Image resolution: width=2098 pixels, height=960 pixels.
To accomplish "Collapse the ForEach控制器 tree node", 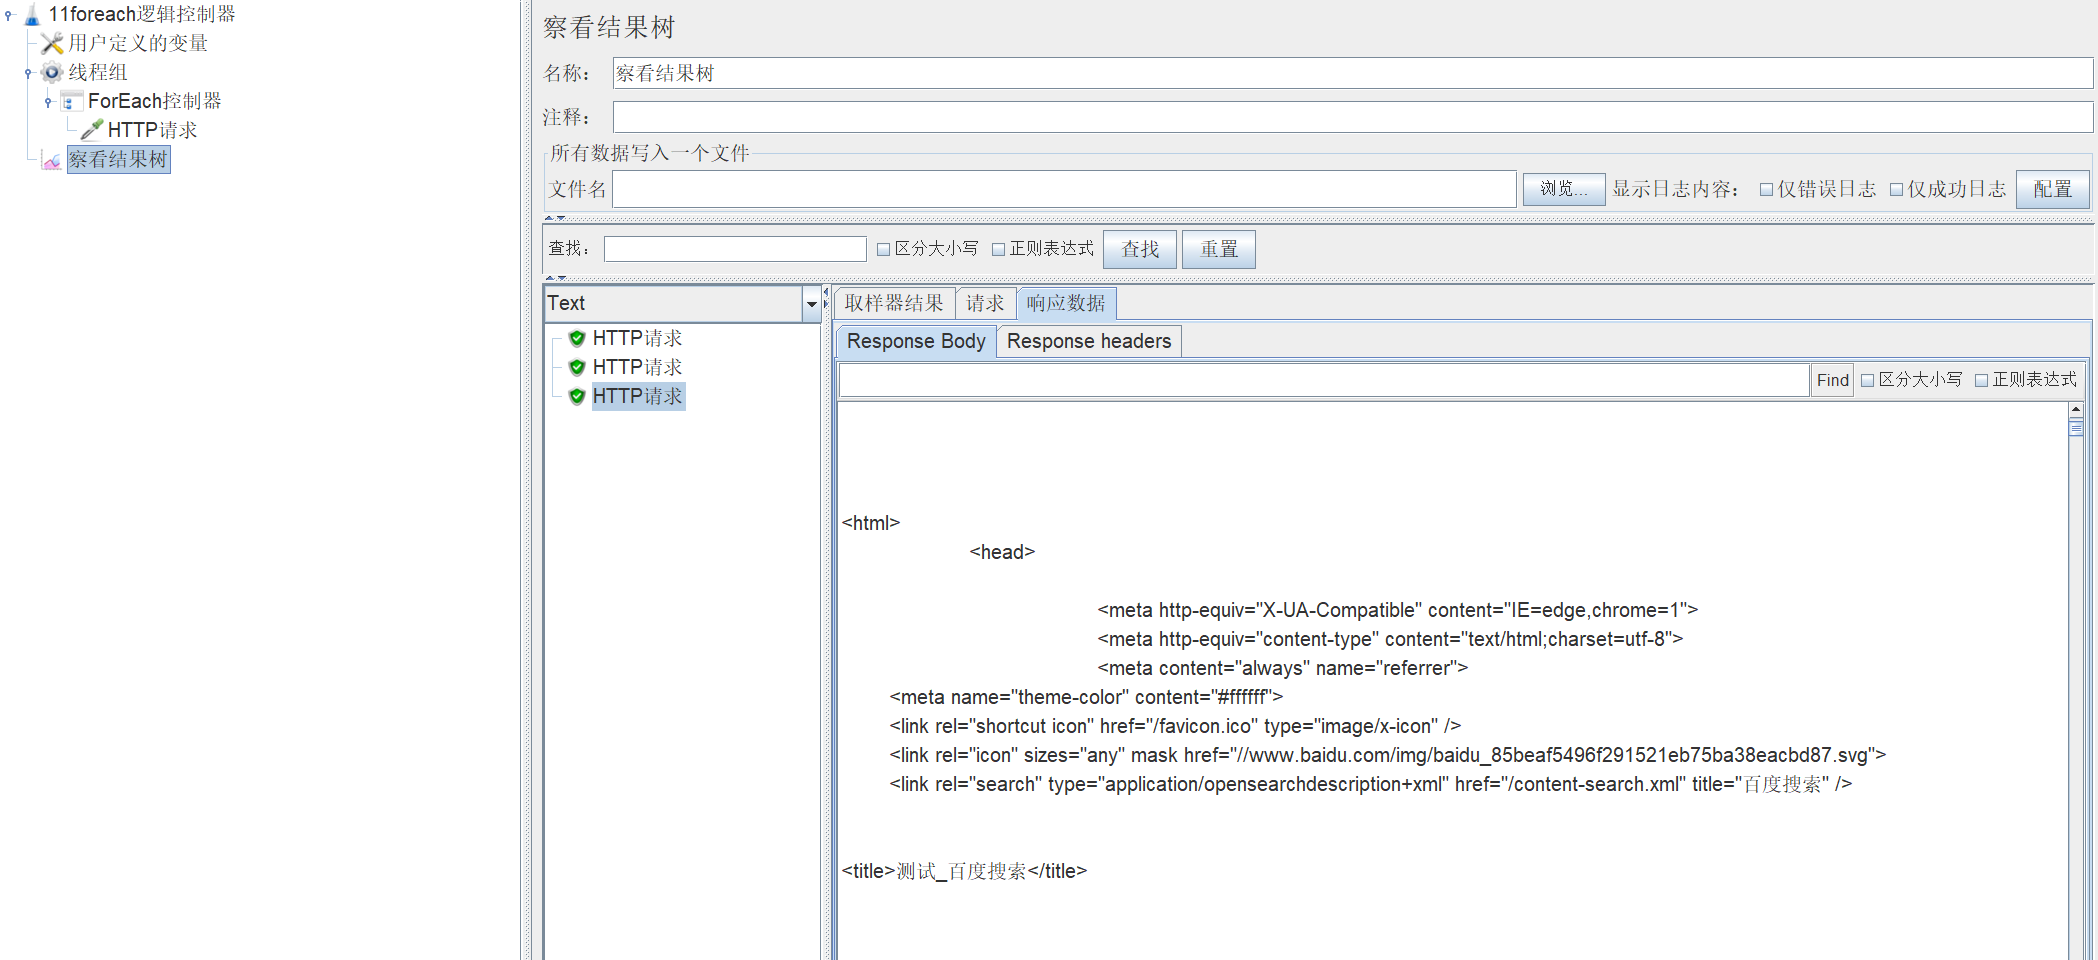I will 46,100.
